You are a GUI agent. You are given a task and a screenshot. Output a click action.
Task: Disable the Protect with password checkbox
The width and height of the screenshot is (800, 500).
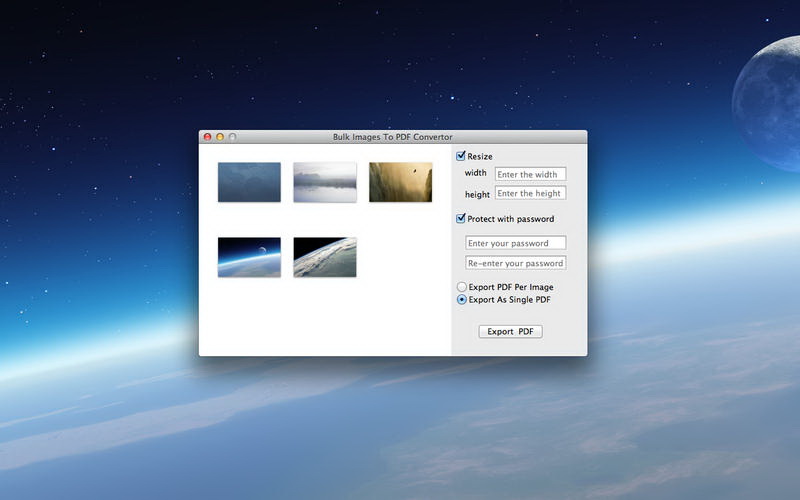(x=461, y=219)
